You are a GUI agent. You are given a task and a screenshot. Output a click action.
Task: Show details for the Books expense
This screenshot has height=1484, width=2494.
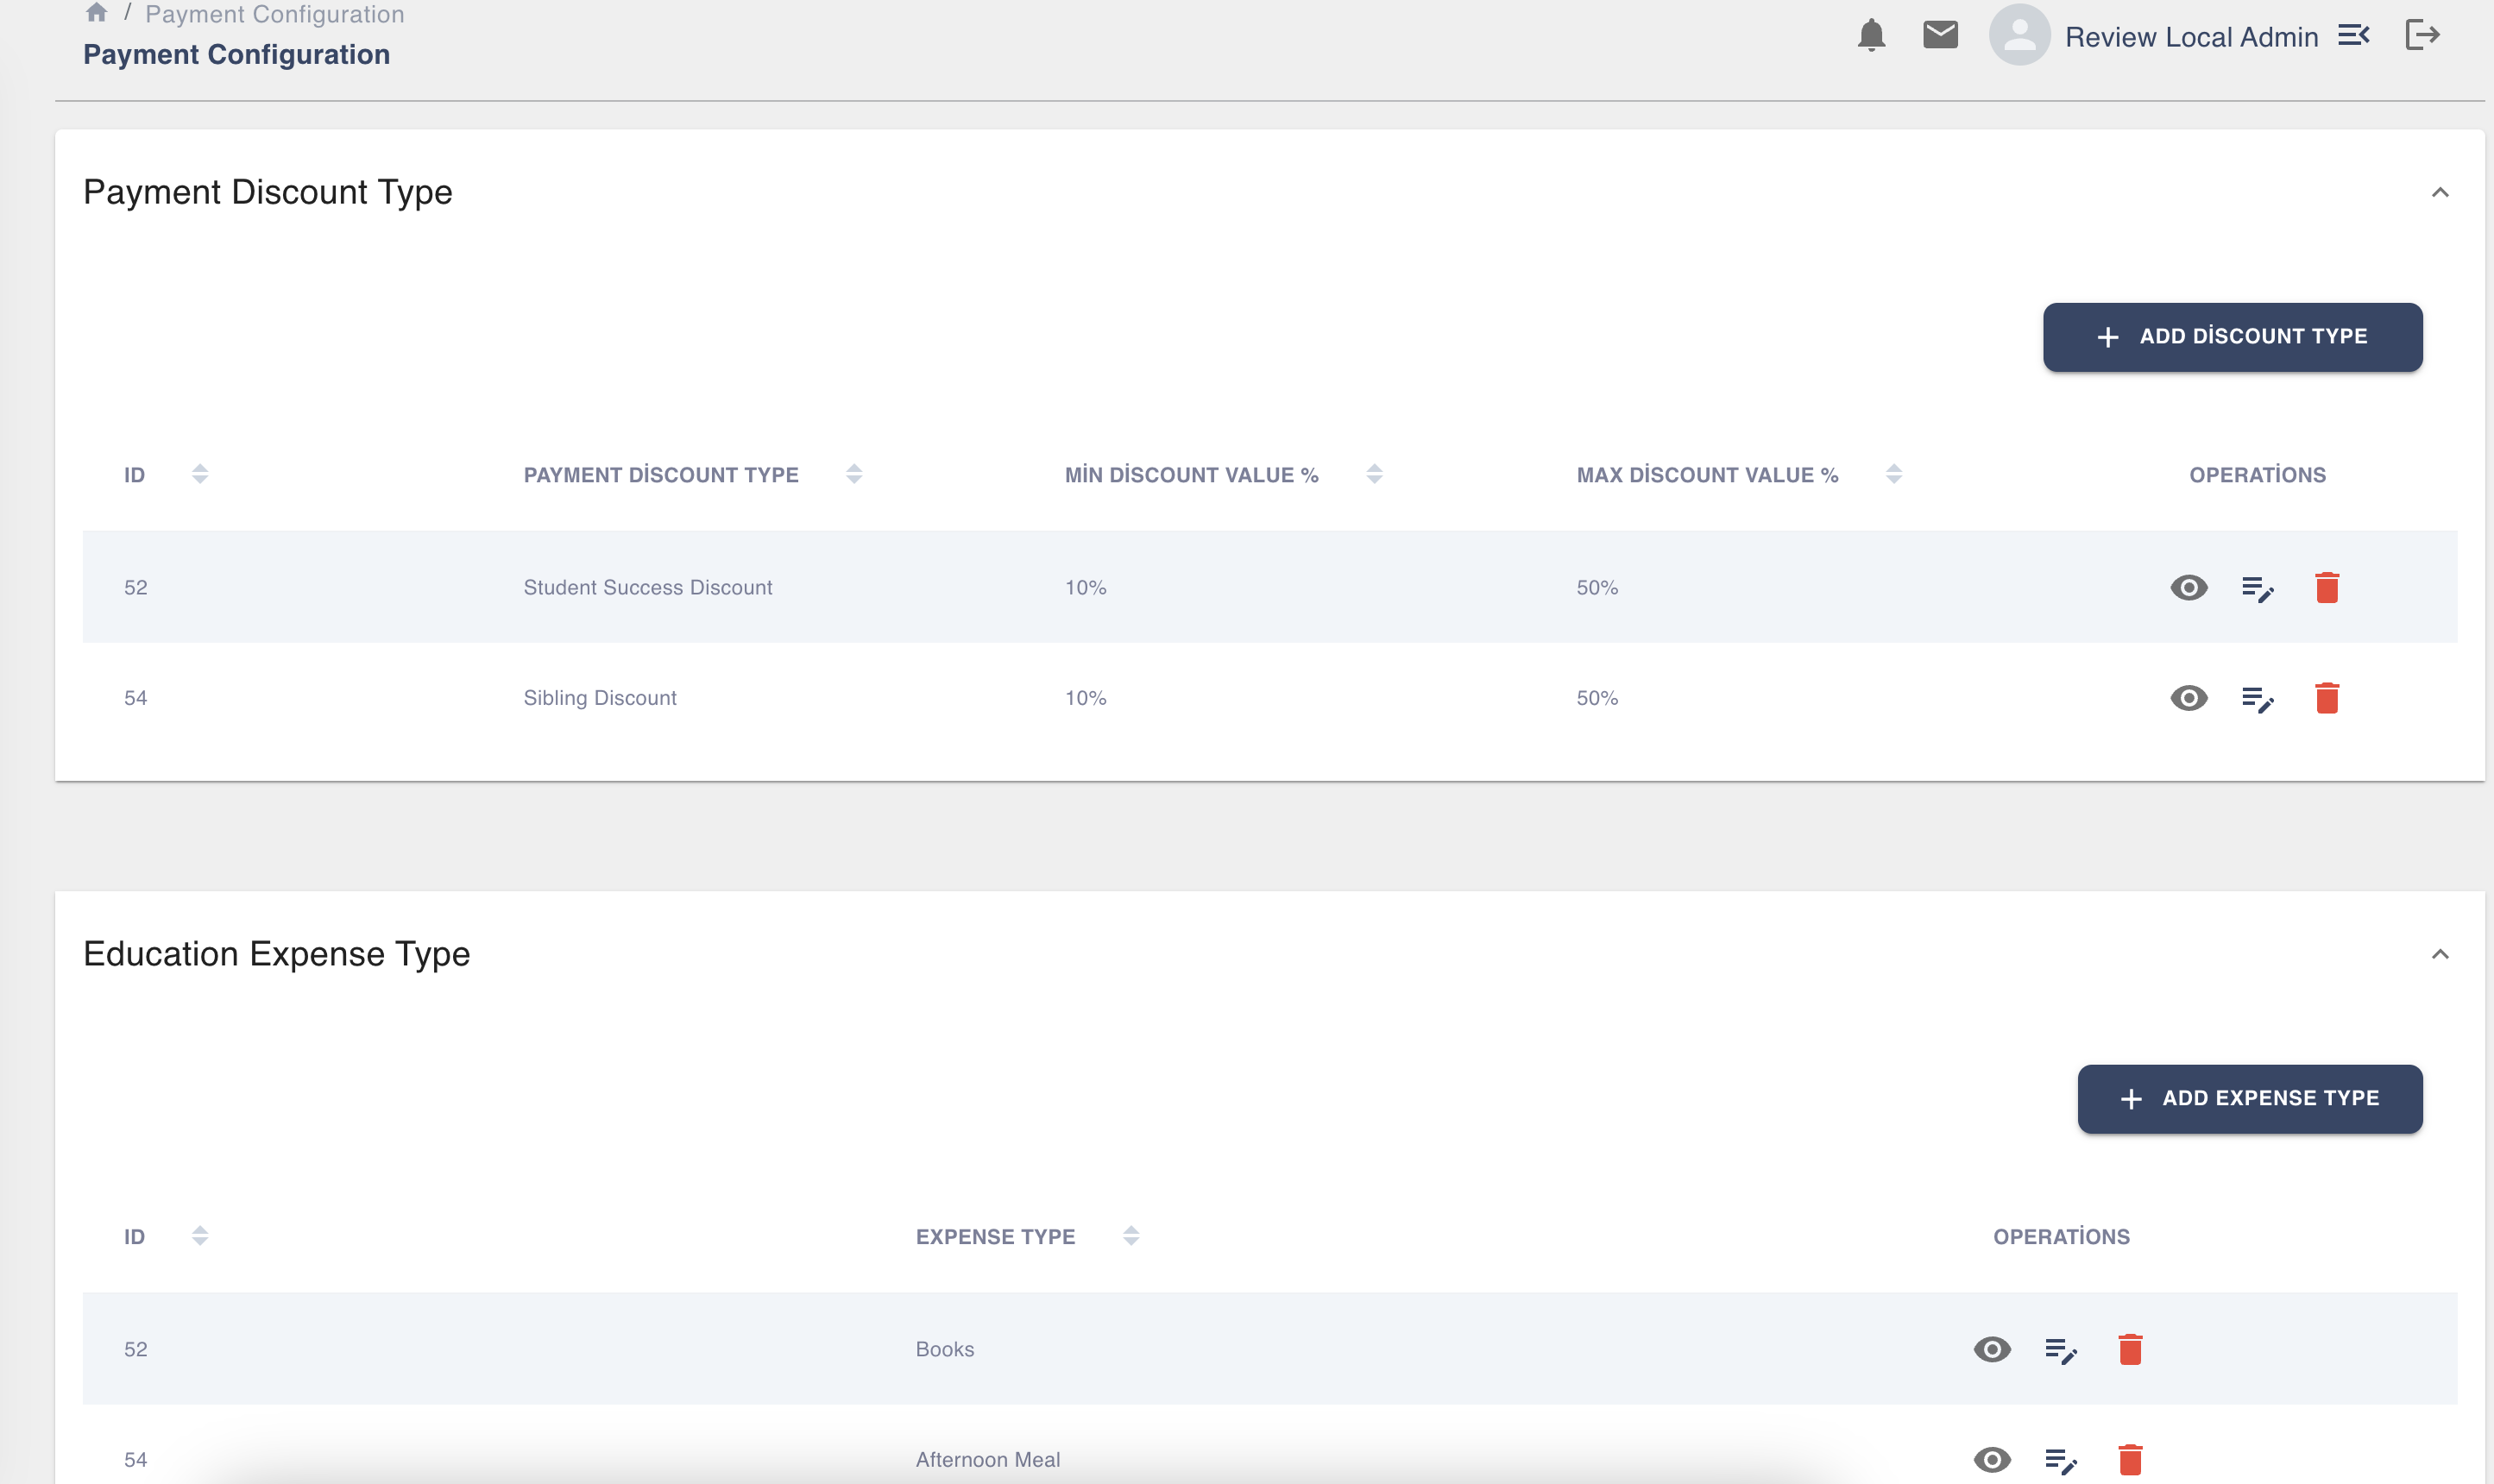1992,1349
